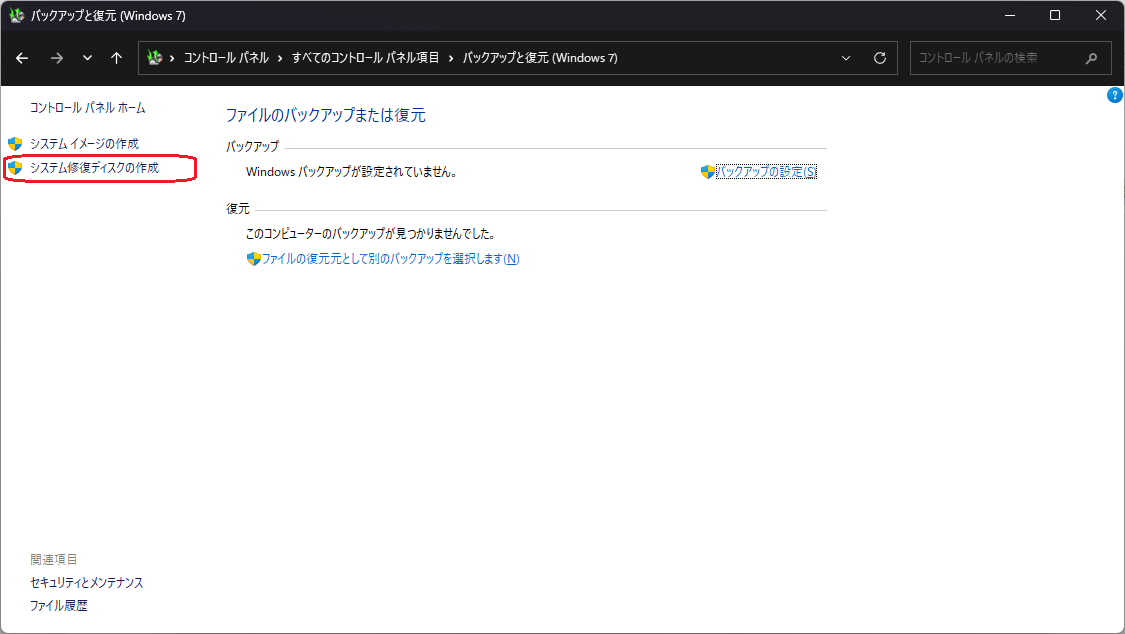Expand chevron after the address bar icon
Viewport: 1125px width, 634px height.
point(172,58)
